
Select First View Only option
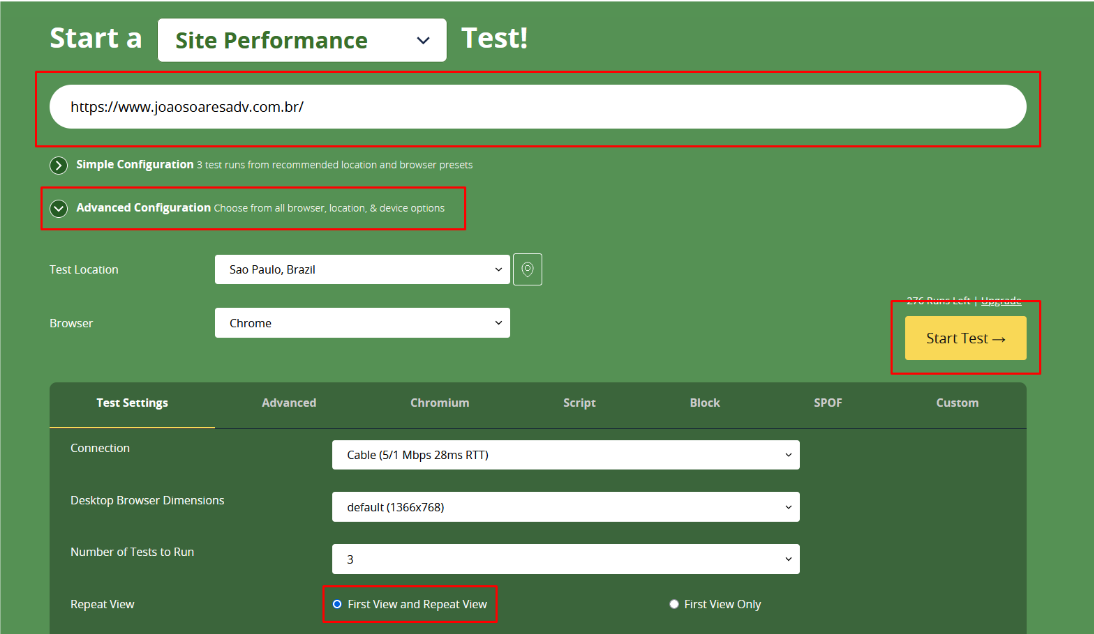click(x=674, y=604)
